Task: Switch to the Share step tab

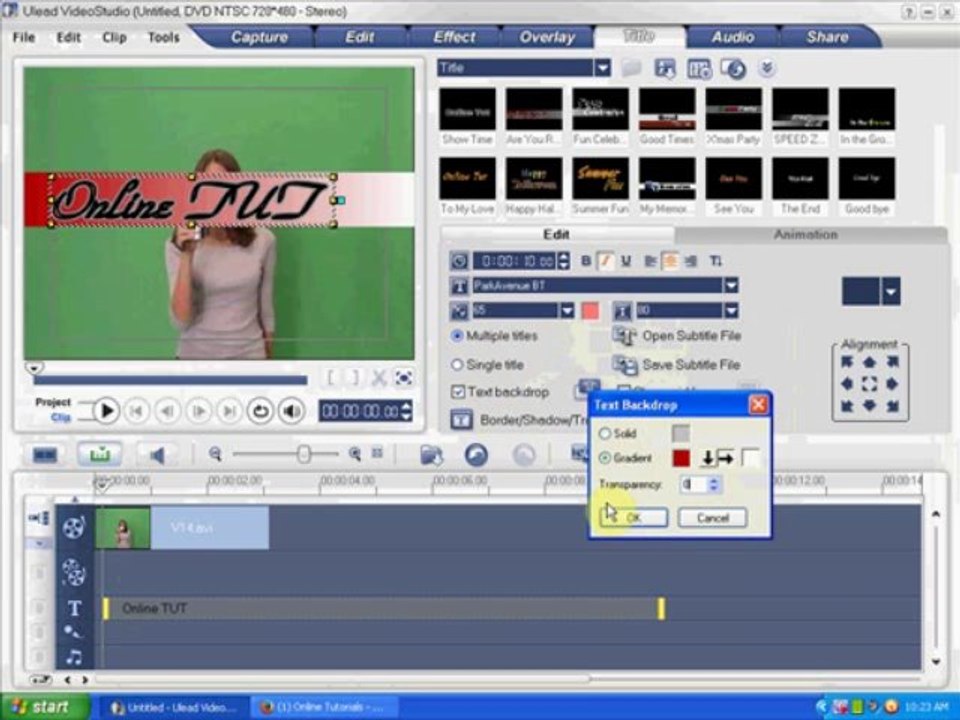Action: pos(827,37)
